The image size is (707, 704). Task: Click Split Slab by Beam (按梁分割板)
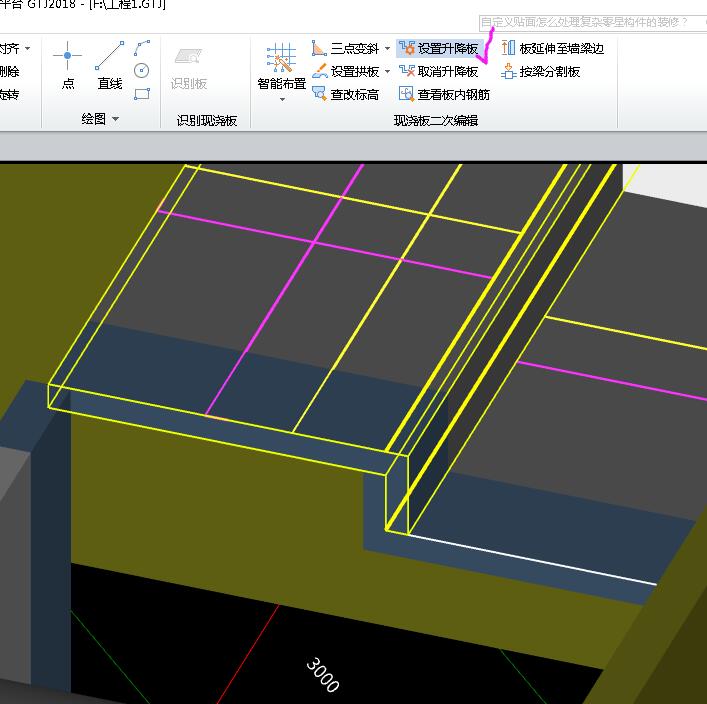[x=541, y=71]
